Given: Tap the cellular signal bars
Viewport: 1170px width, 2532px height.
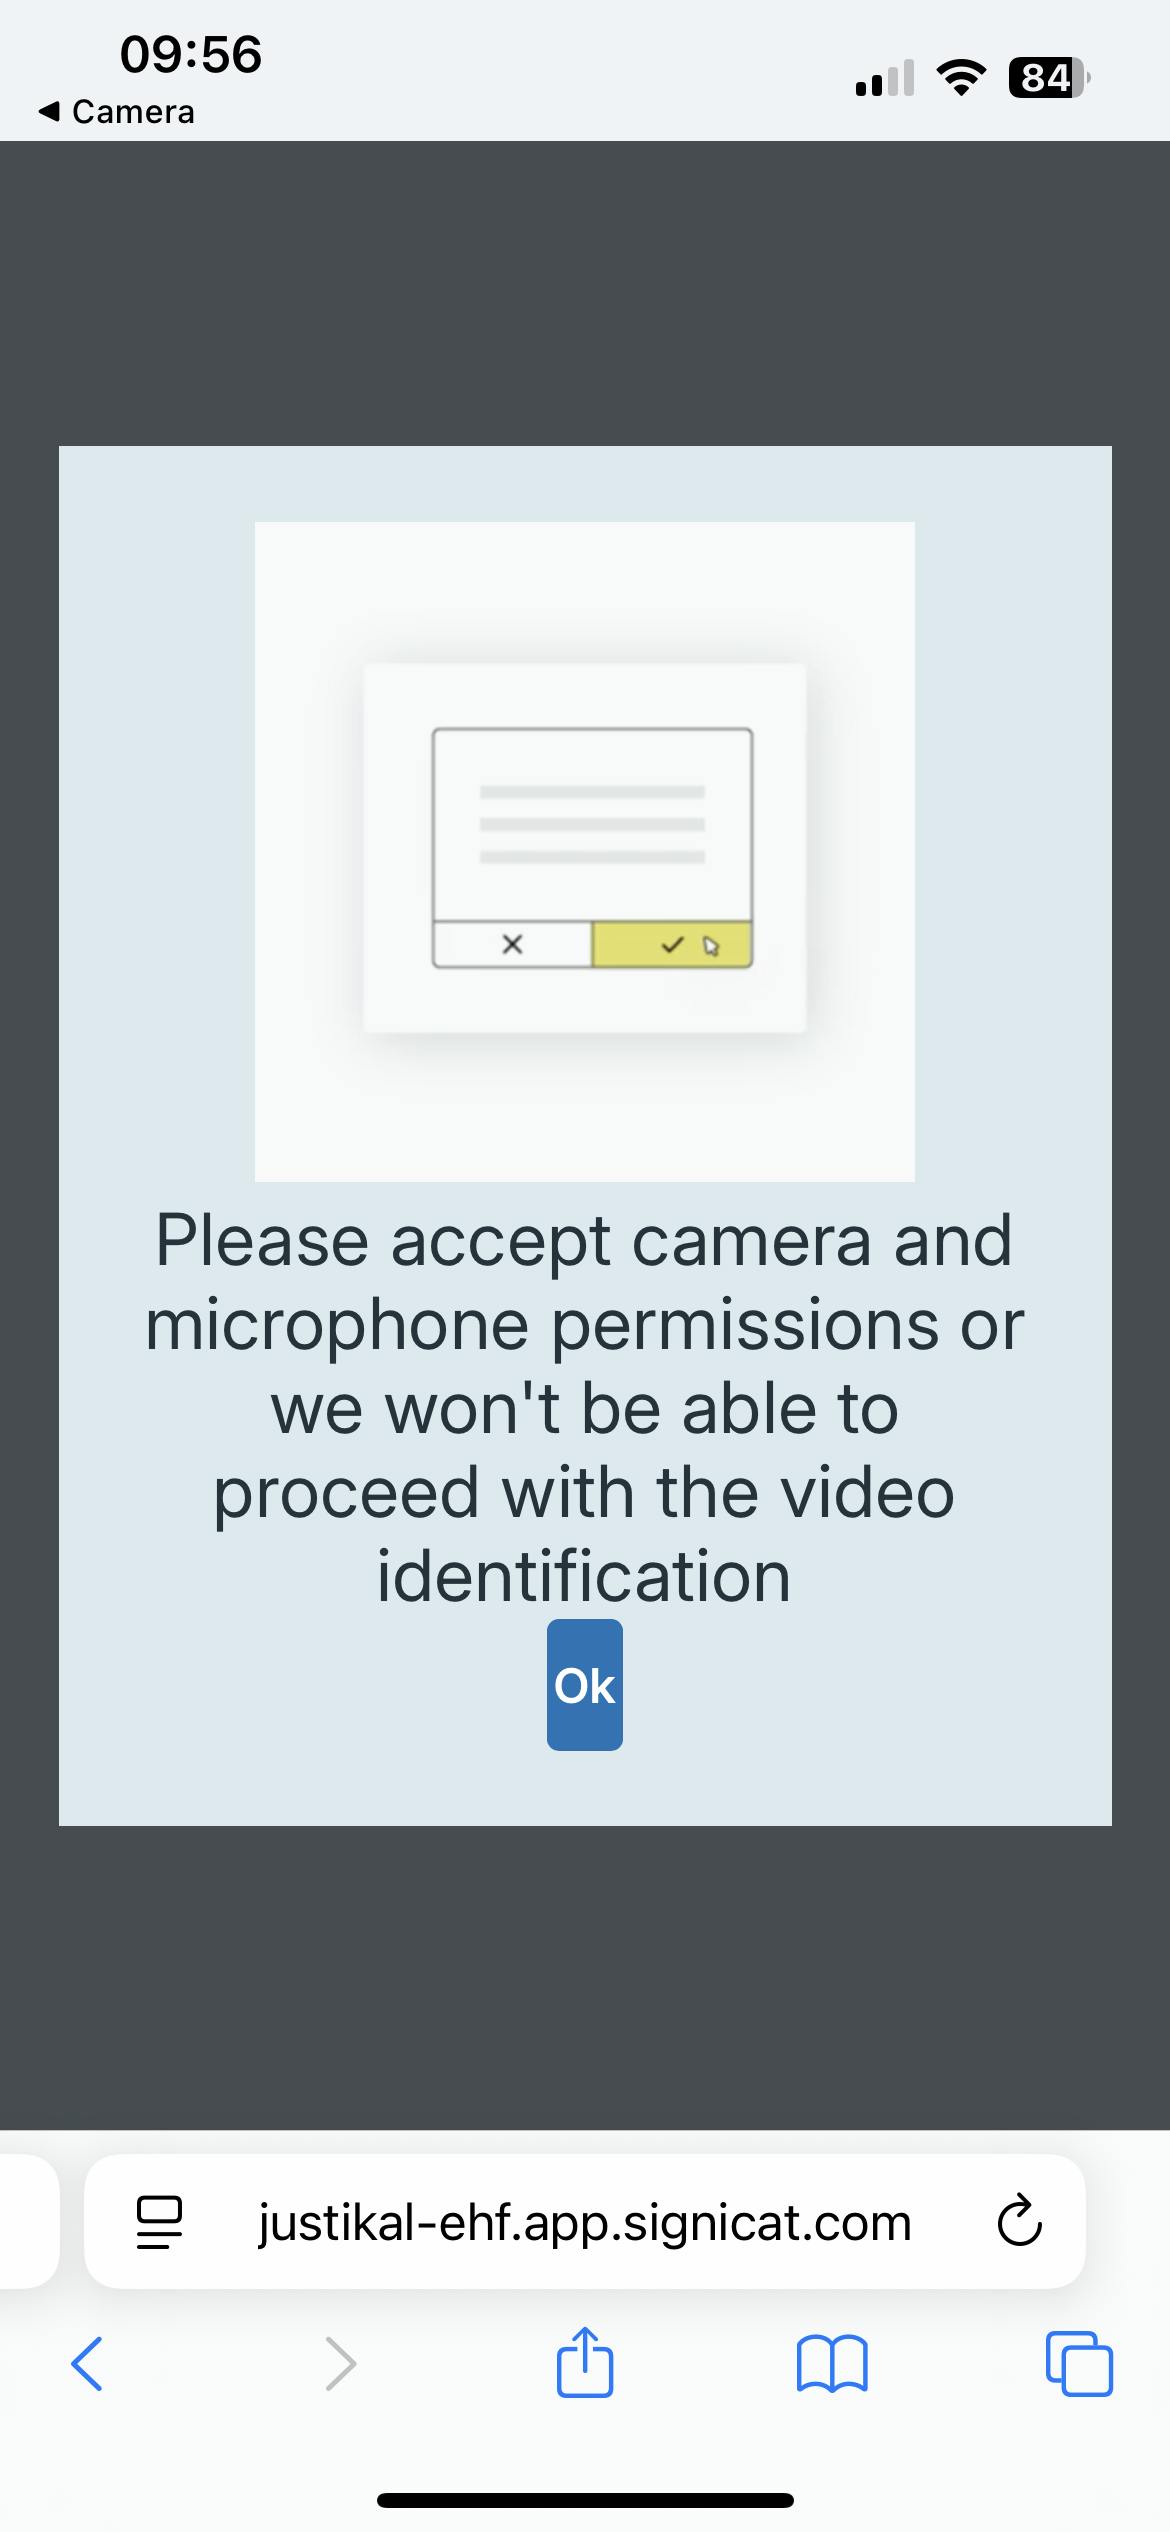Looking at the screenshot, I should pyautogui.click(x=885, y=78).
